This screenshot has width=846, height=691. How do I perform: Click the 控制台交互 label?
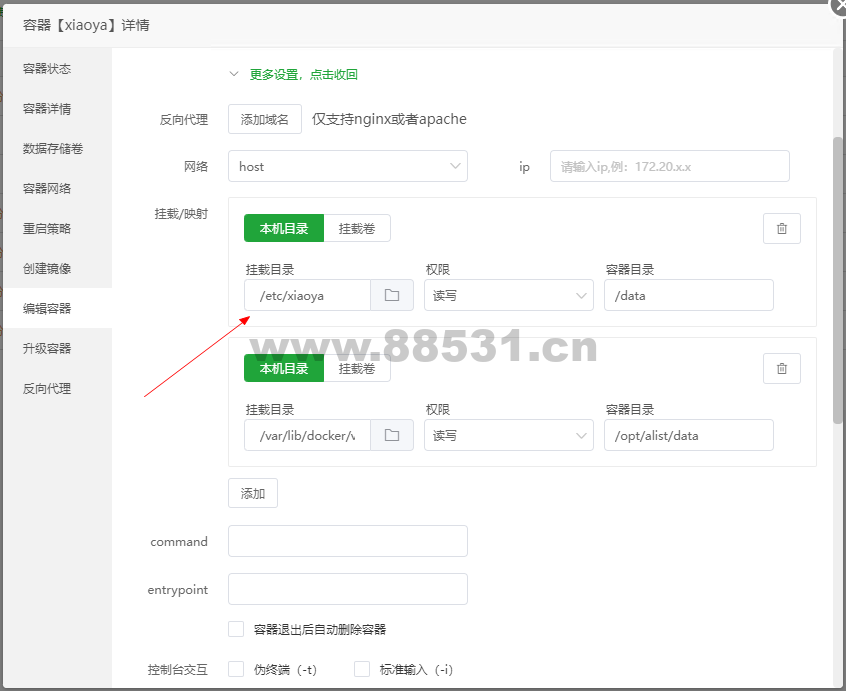pos(178,669)
